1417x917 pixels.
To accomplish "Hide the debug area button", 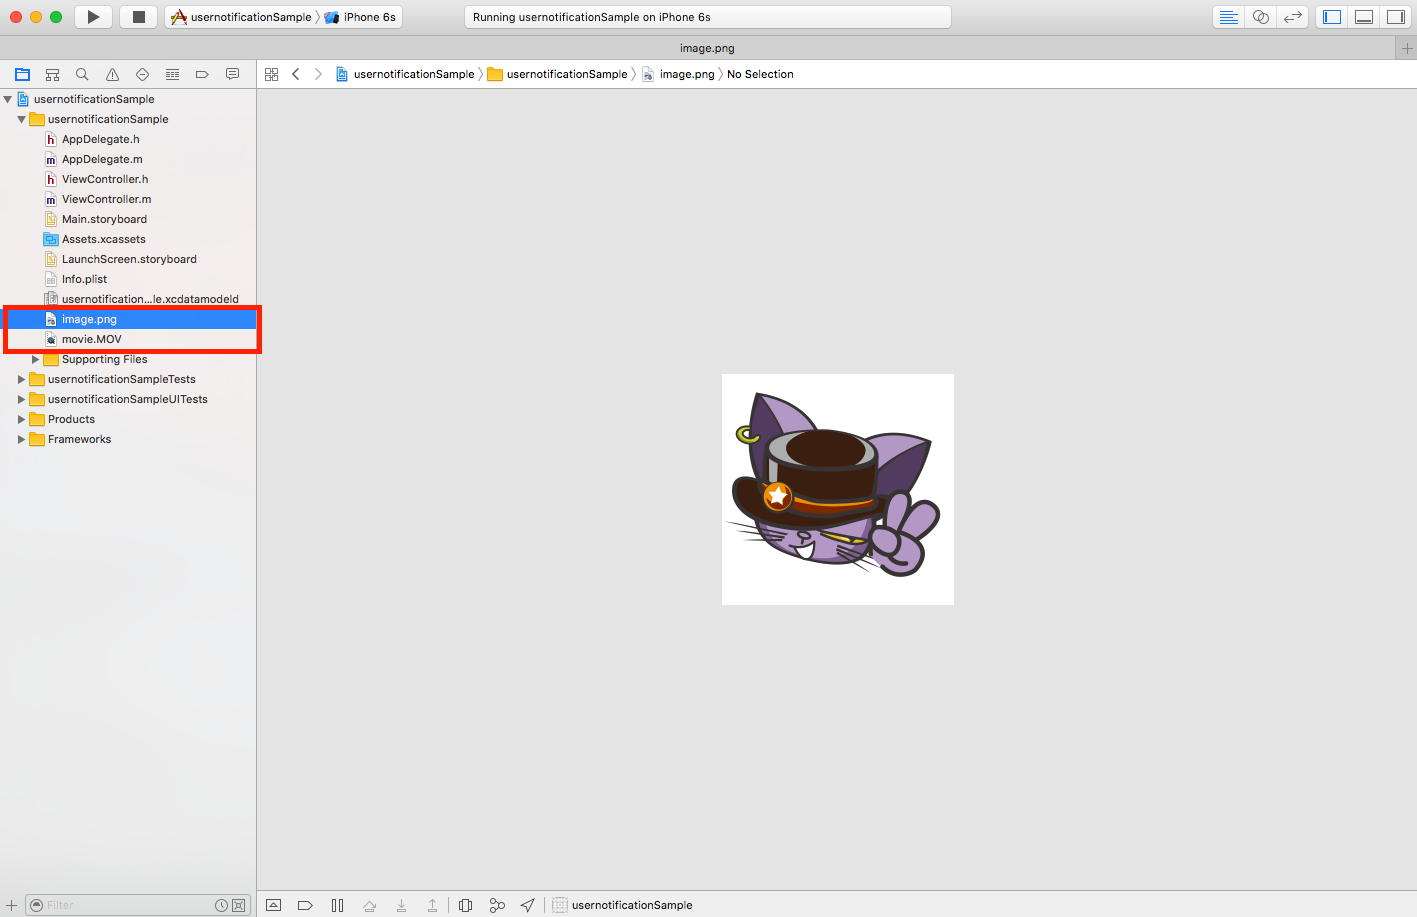I will [x=274, y=905].
